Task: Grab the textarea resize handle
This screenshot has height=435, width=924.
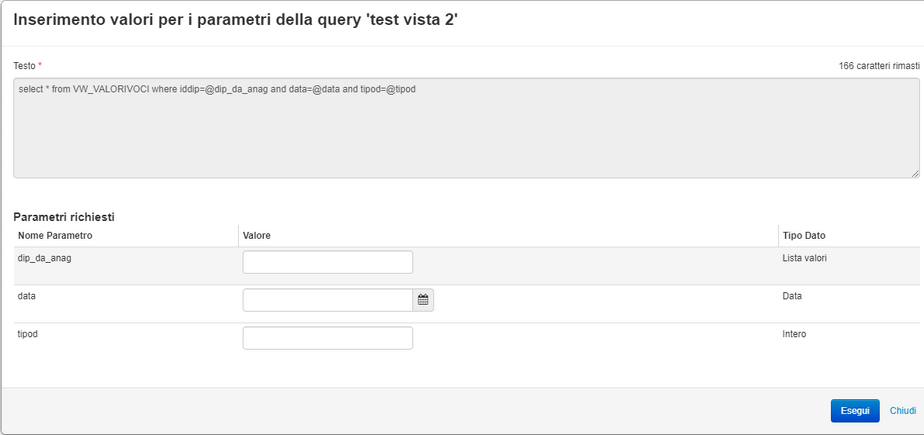Action: [914, 173]
